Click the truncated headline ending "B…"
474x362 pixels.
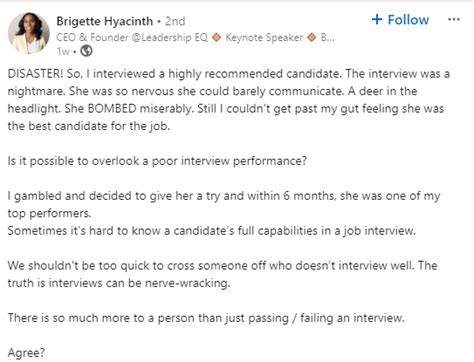(x=328, y=37)
